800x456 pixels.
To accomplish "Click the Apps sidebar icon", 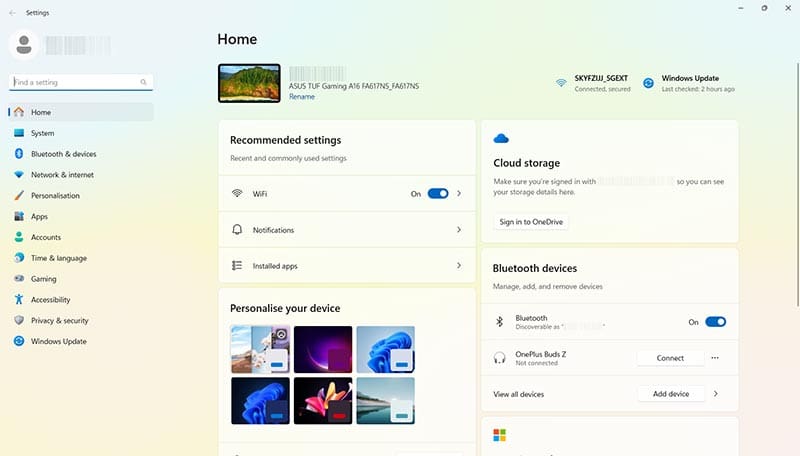I will 19,216.
